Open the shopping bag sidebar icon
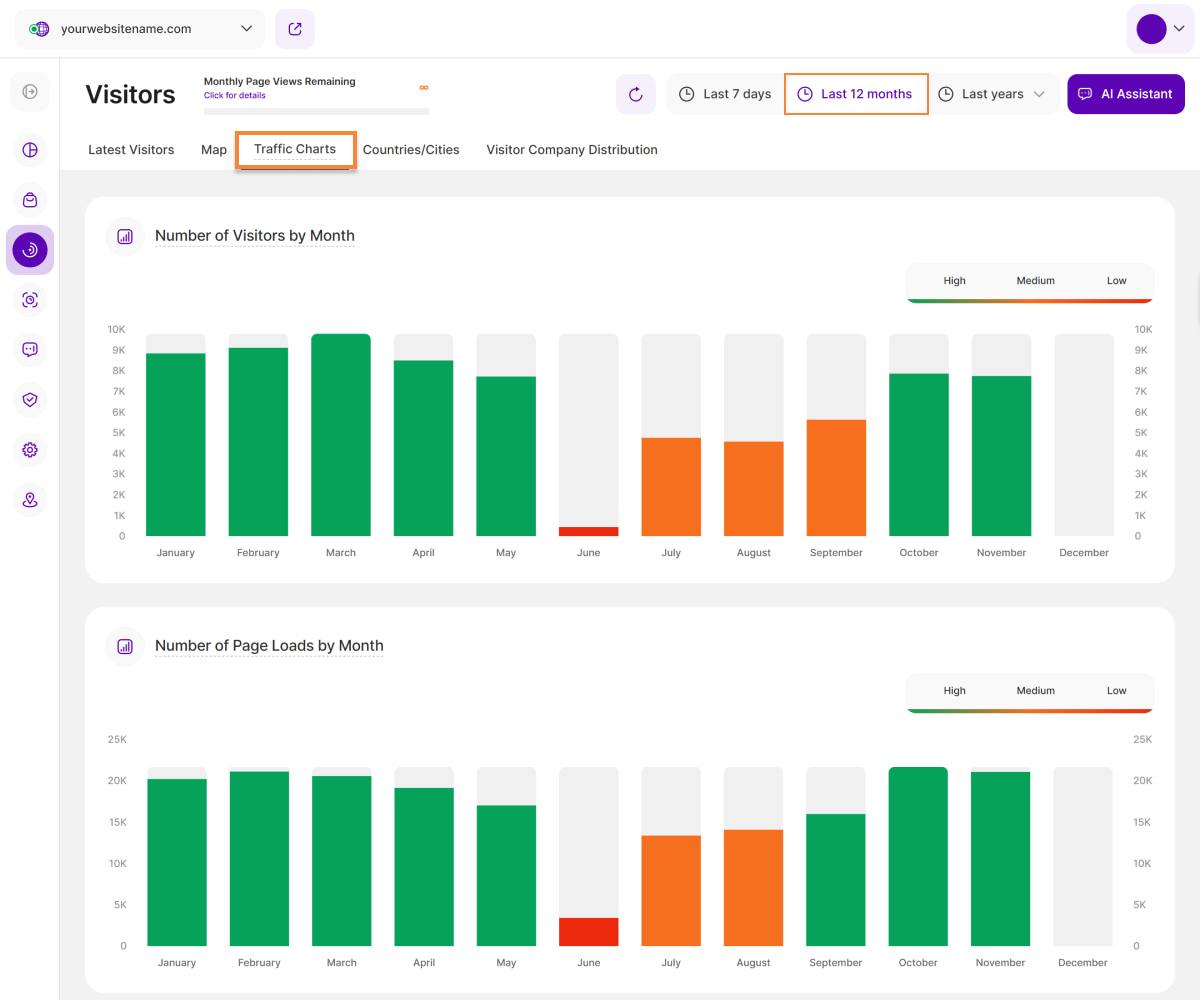The image size is (1200, 1000). point(30,200)
